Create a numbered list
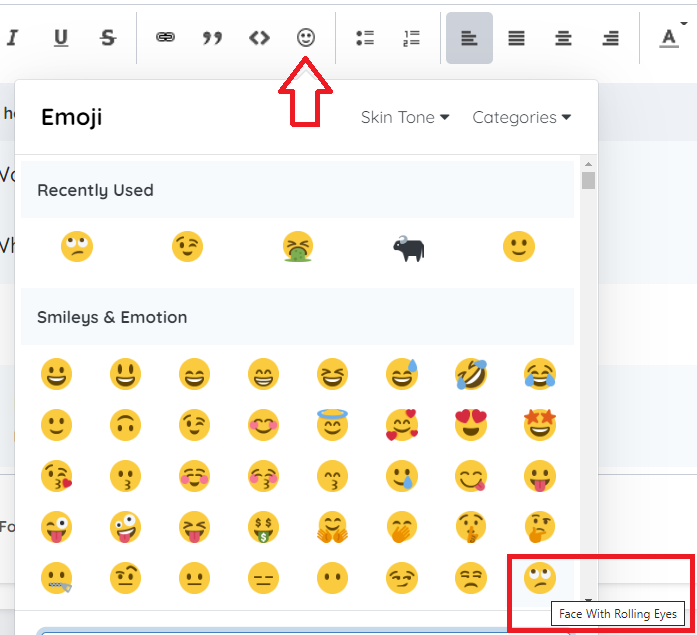Viewport: 697px width, 635px height. tap(412, 38)
